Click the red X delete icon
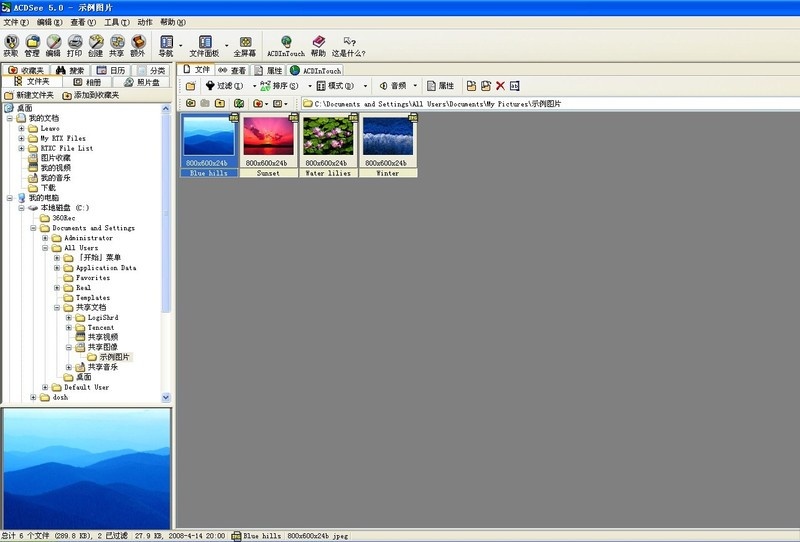Image resolution: width=800 pixels, height=542 pixels. point(500,86)
